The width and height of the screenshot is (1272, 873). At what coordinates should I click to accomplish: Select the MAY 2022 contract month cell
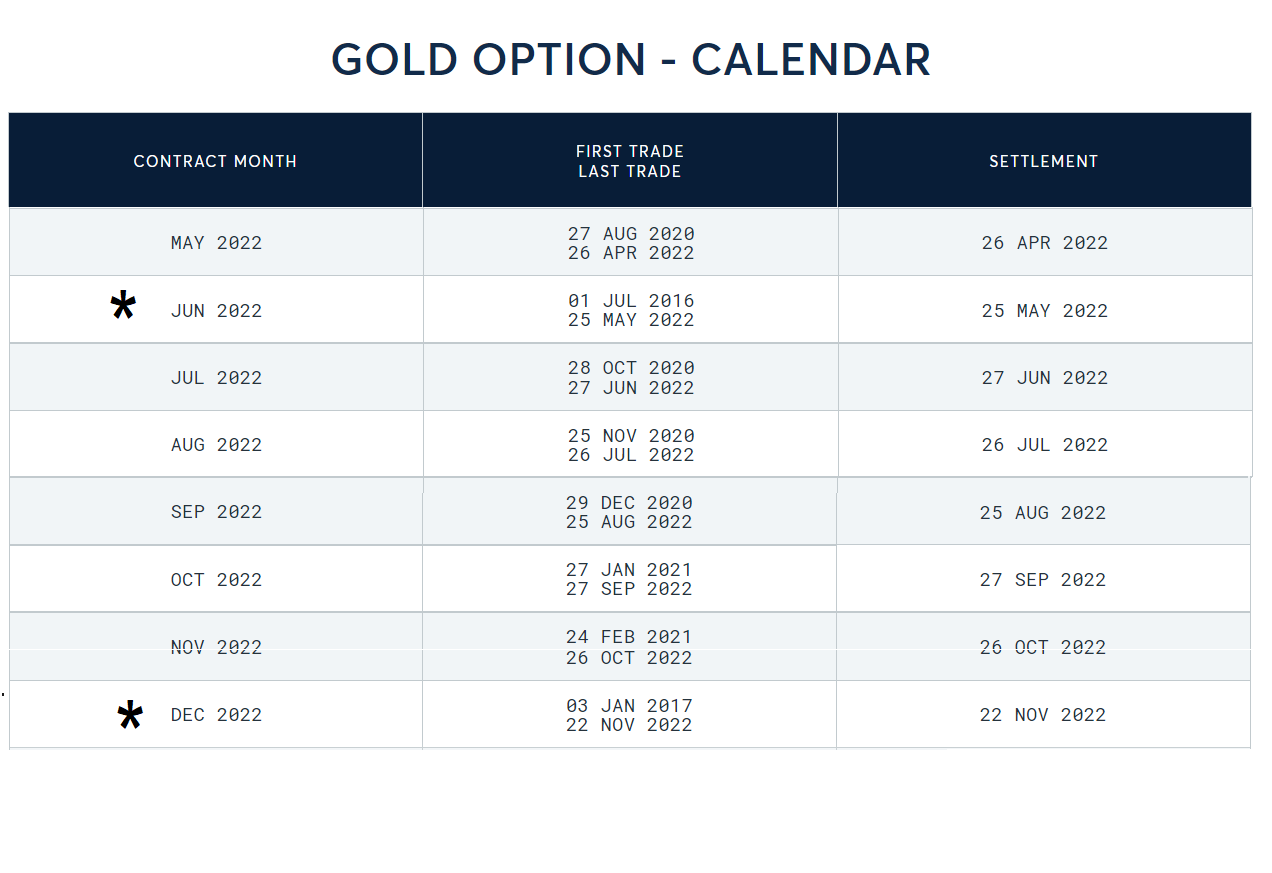(216, 243)
